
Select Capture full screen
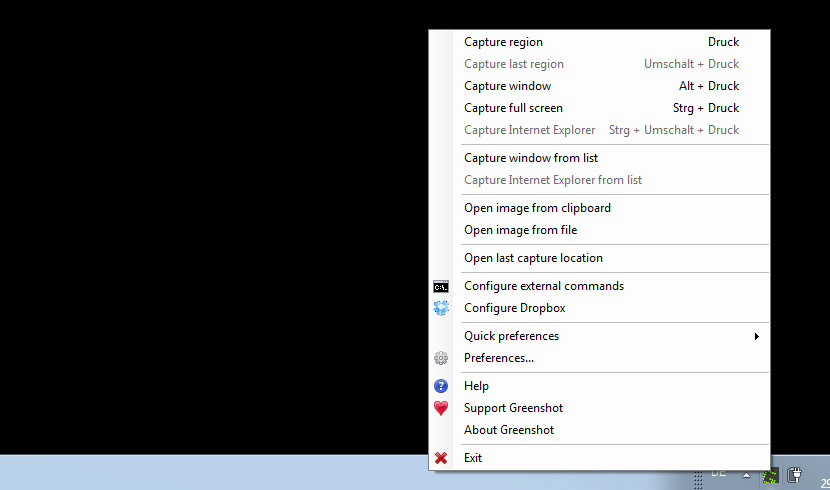click(599, 108)
